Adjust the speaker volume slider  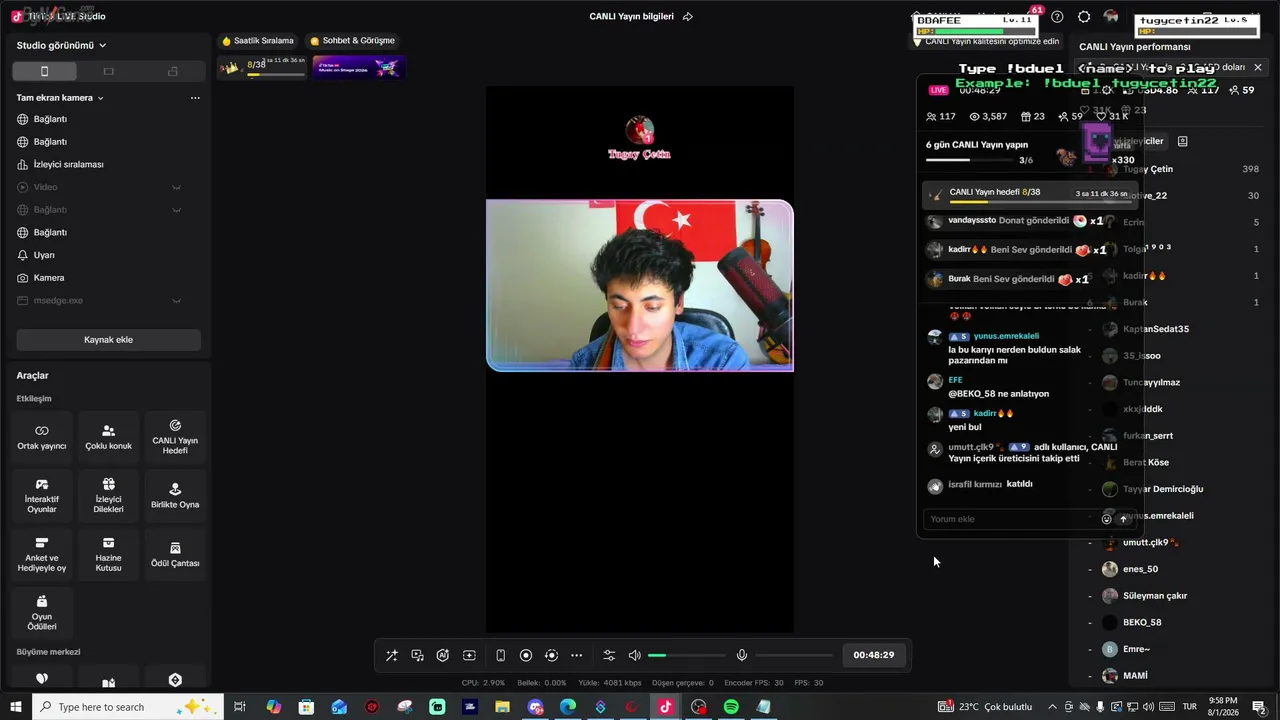686,655
